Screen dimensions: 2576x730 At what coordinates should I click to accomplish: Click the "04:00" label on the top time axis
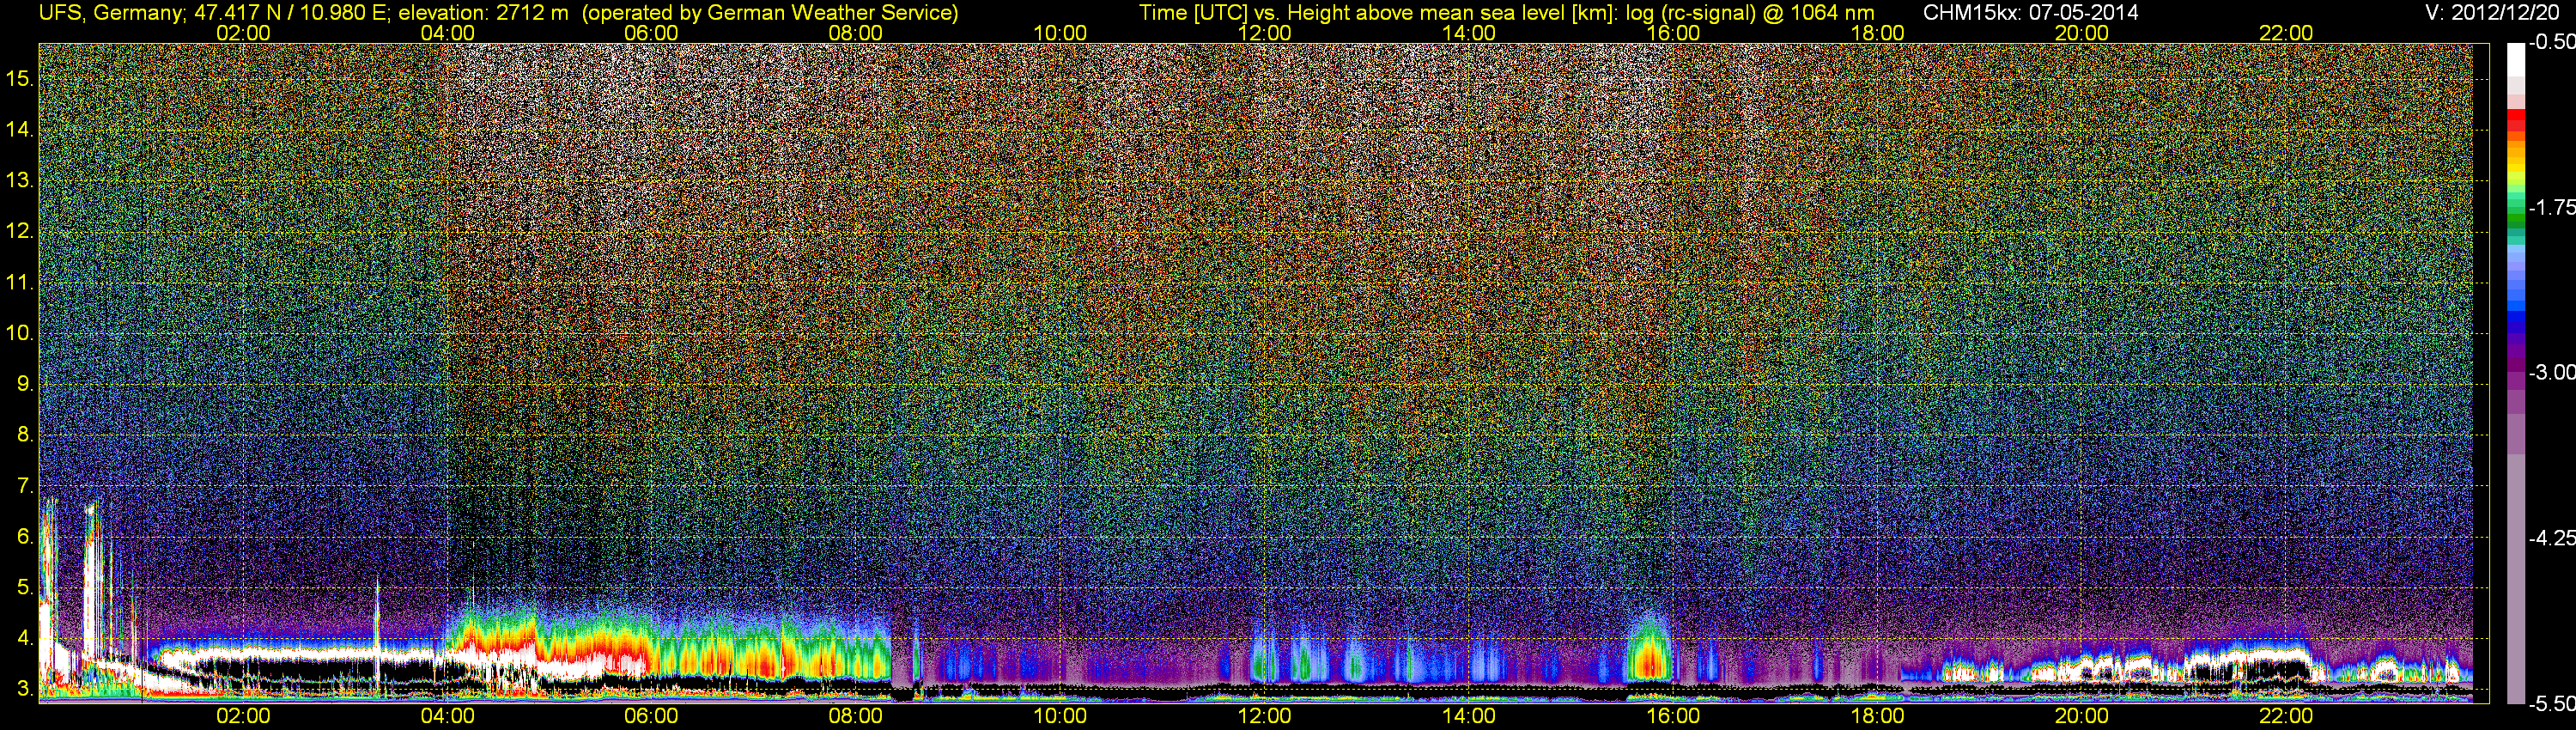[447, 33]
